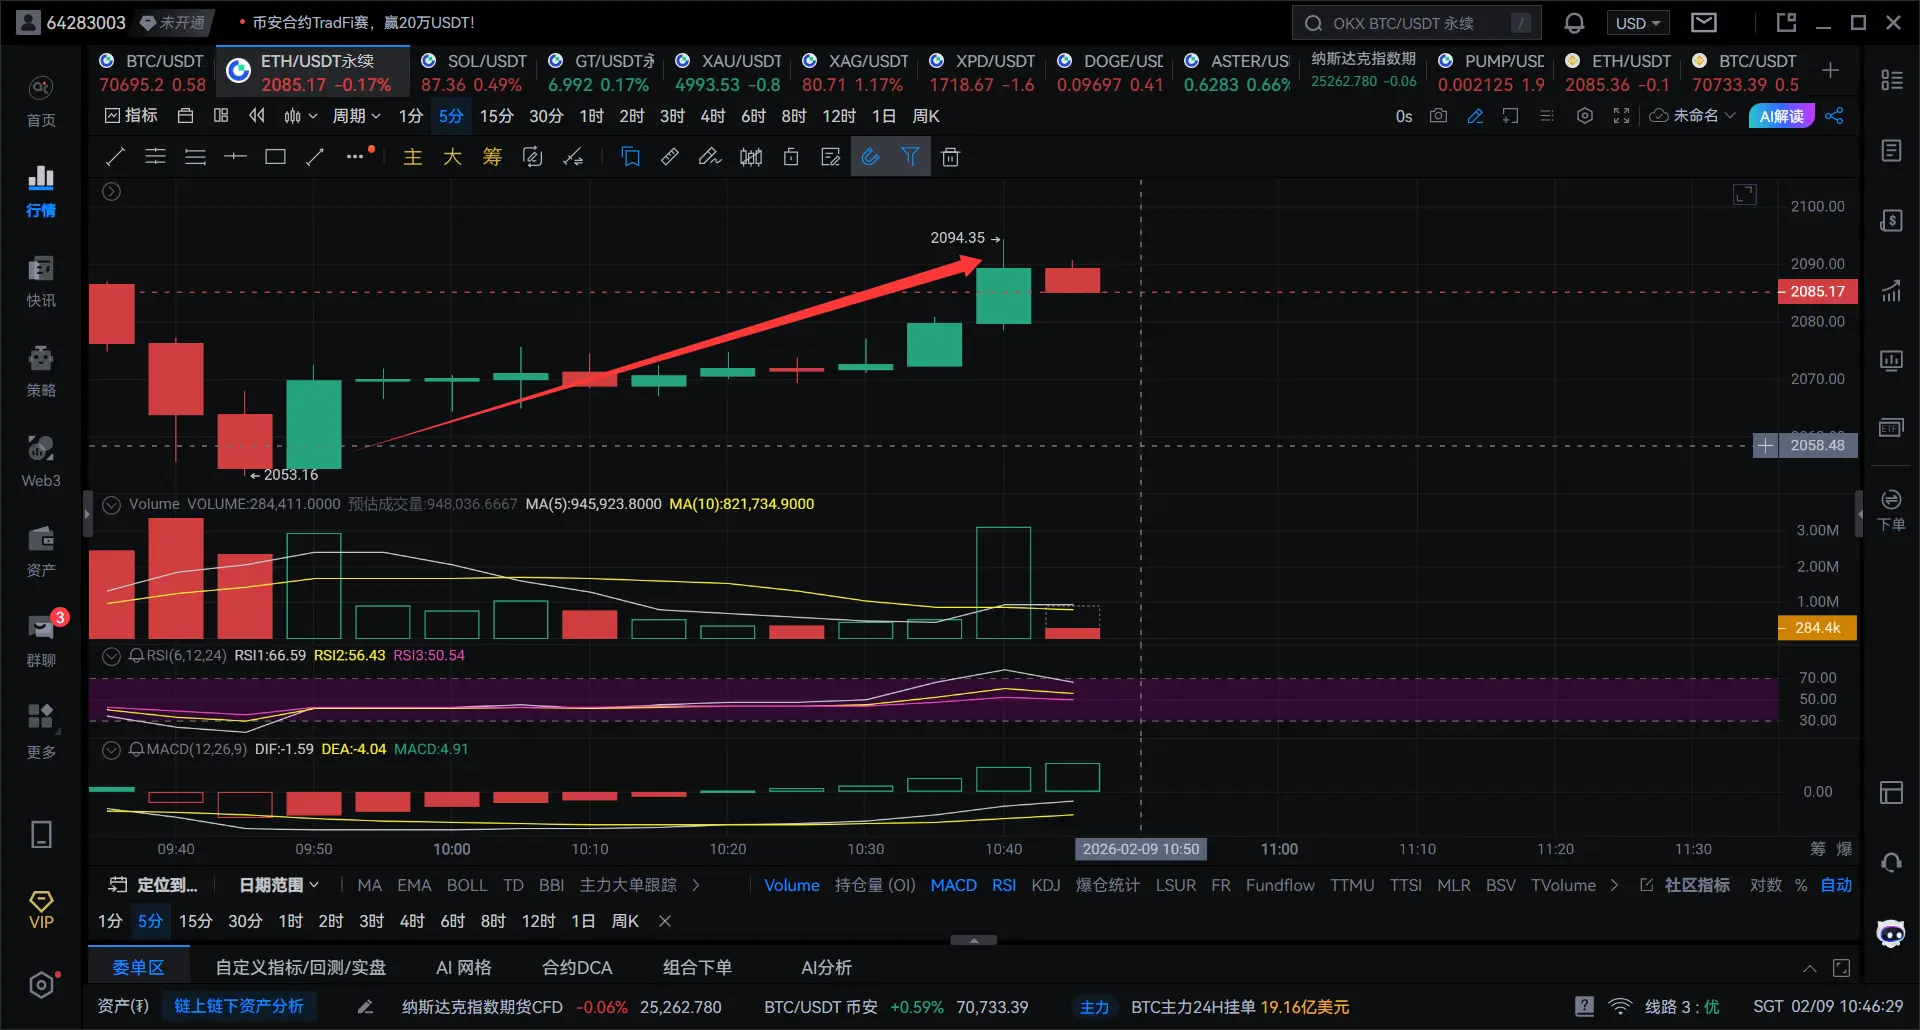This screenshot has width=1920, height=1030.
Task: Open chart settings gear in chart toolbar
Action: coord(1584,116)
